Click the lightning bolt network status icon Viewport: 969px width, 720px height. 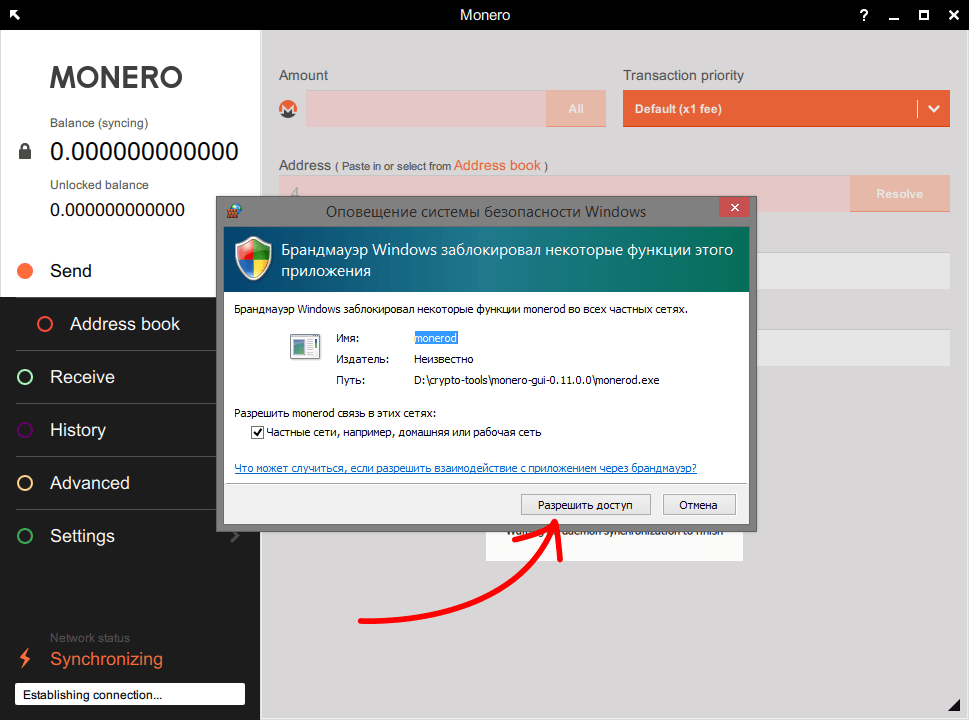26,659
